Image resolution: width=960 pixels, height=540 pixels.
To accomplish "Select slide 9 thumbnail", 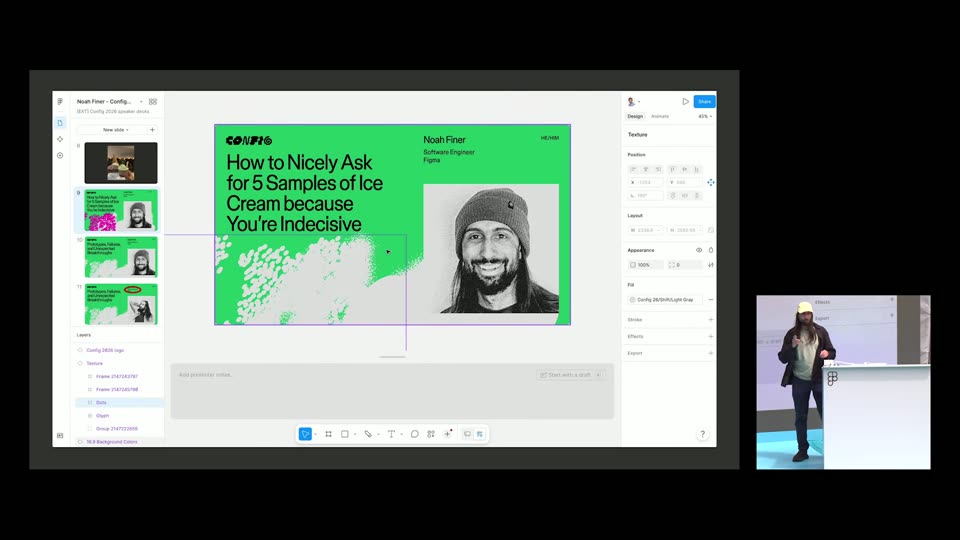I will pyautogui.click(x=121, y=210).
